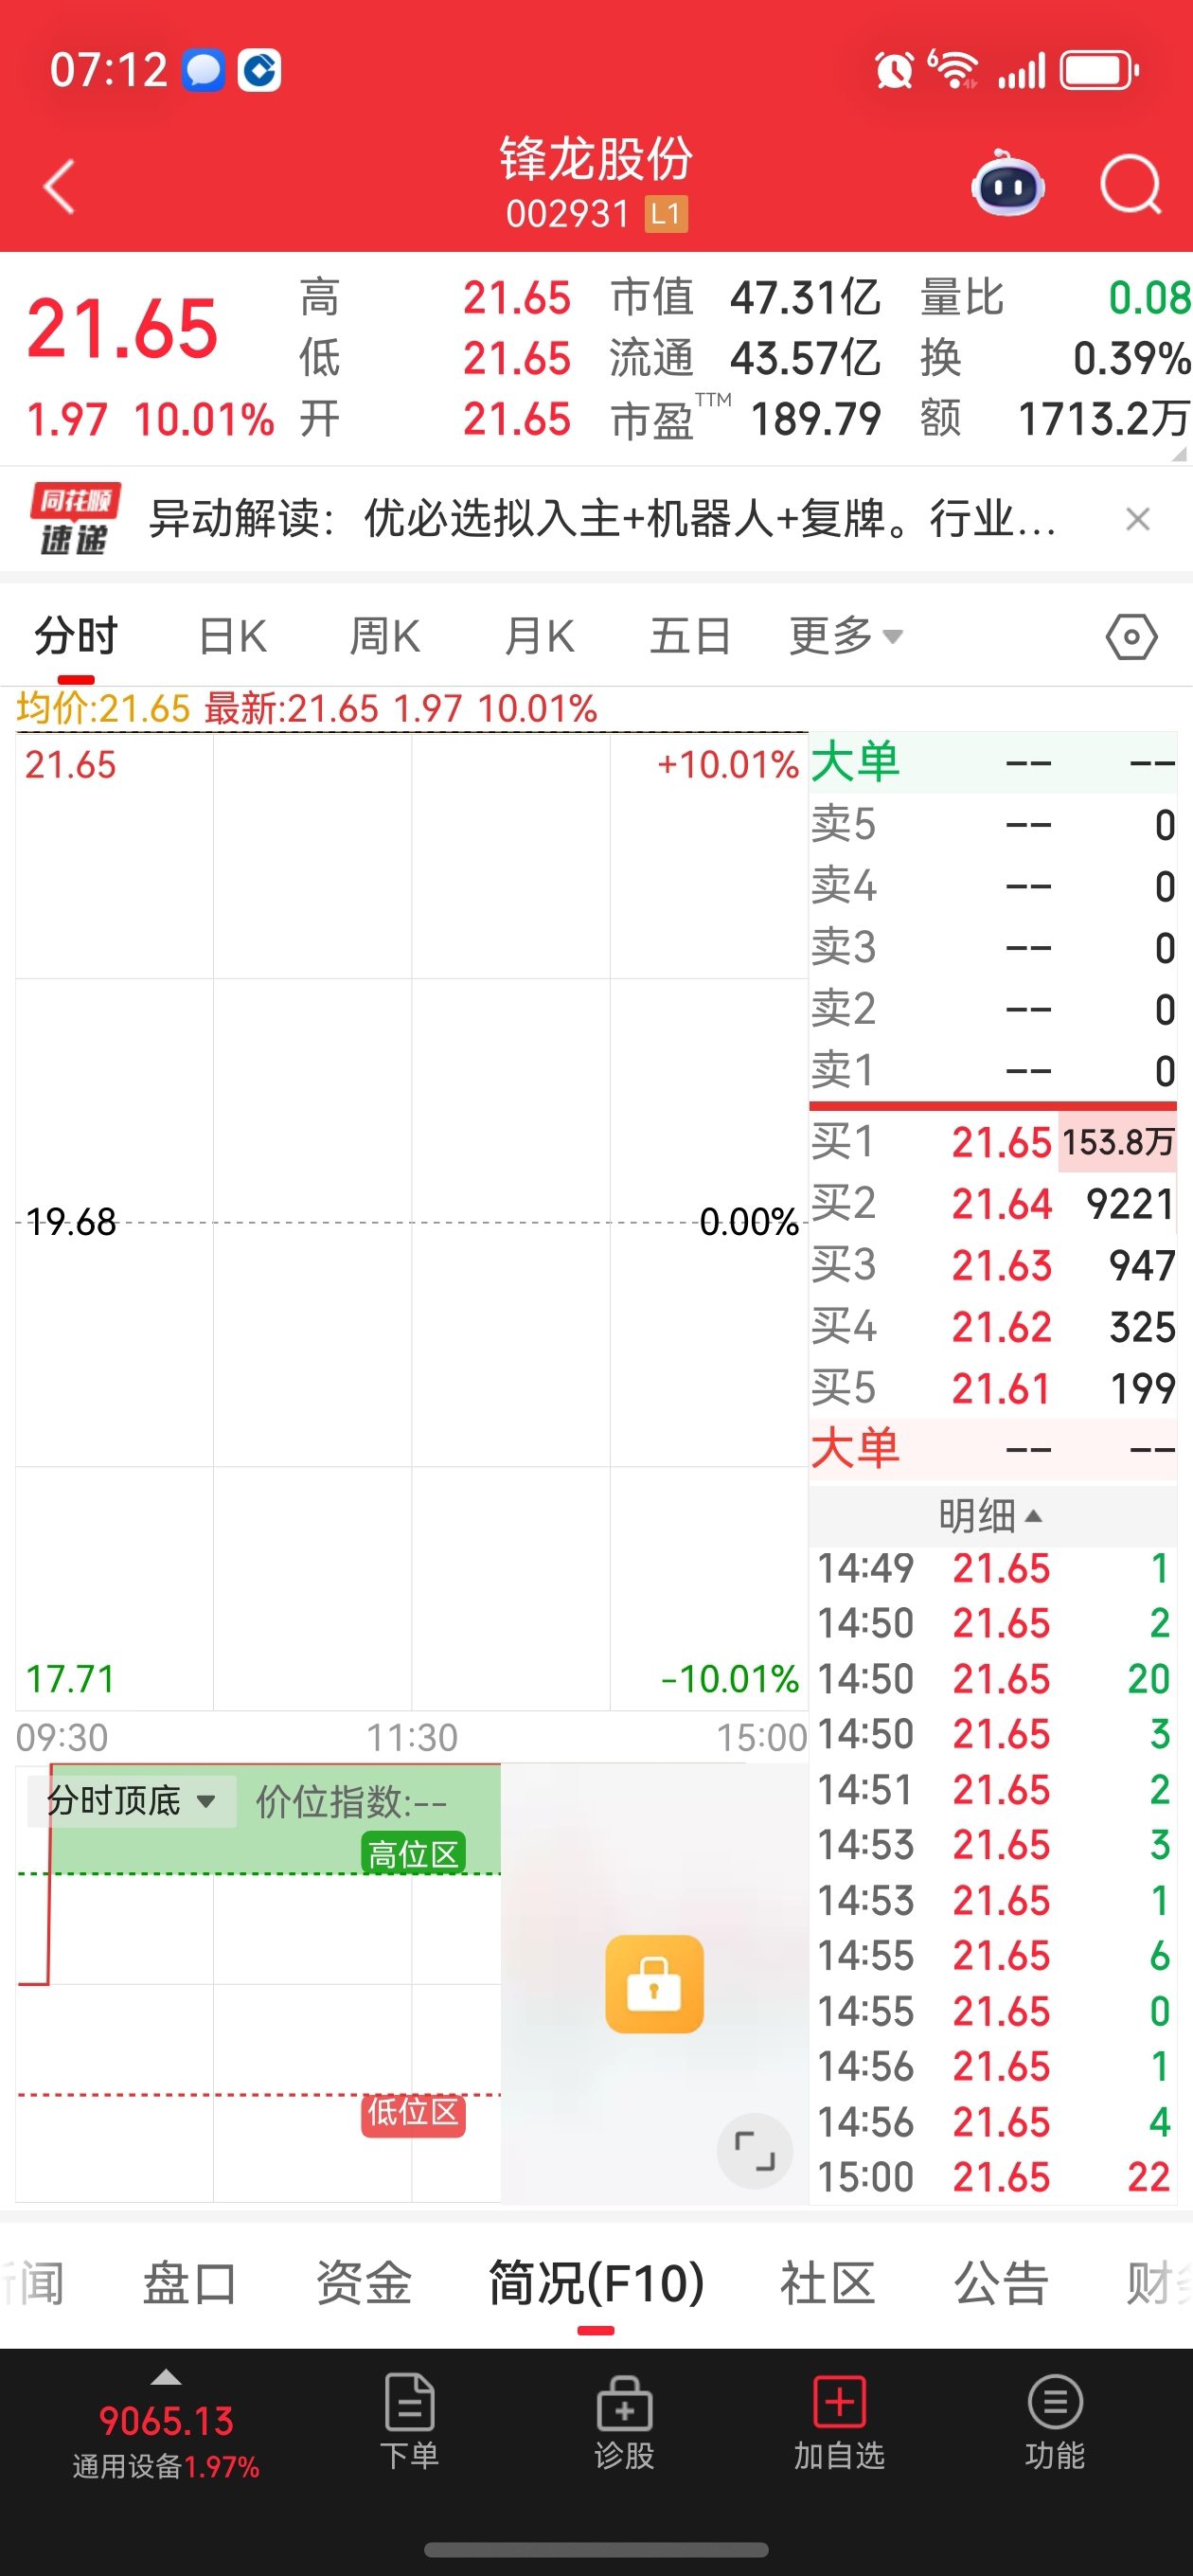The image size is (1193, 2576).
Task: Tap the green 大单 header row
Action: click(993, 763)
